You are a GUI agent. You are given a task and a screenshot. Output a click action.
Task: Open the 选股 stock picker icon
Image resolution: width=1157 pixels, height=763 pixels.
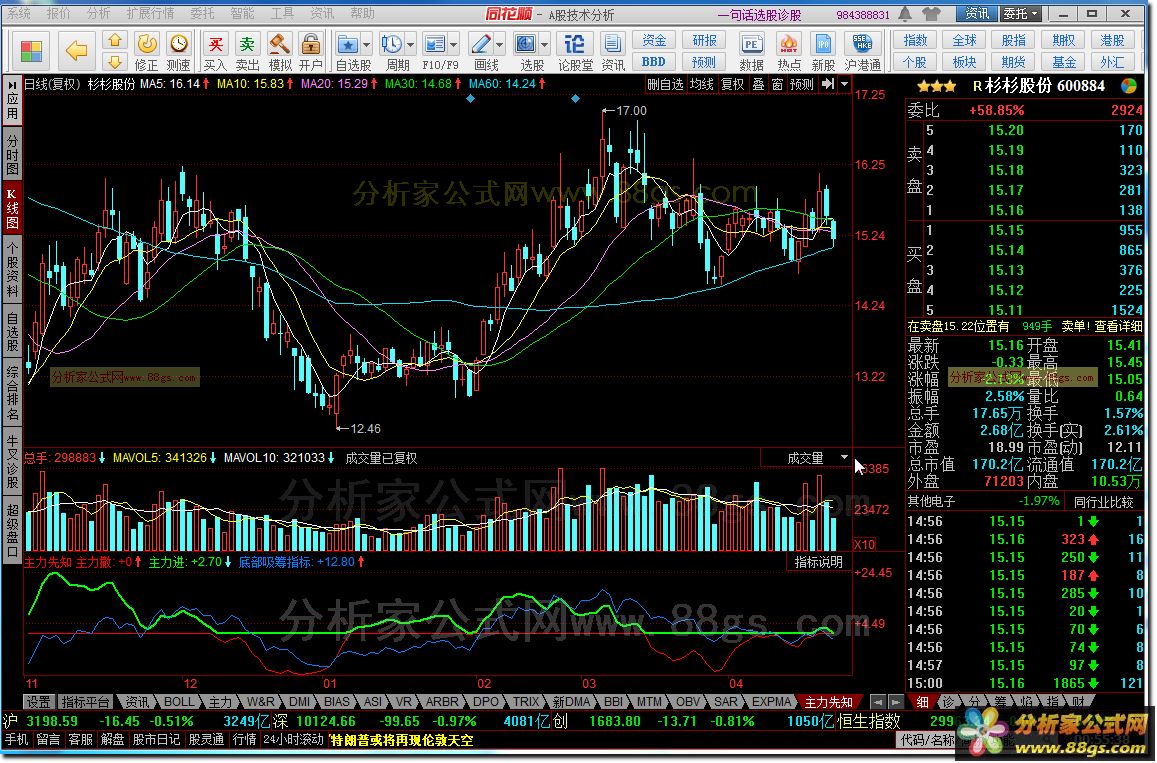click(526, 45)
